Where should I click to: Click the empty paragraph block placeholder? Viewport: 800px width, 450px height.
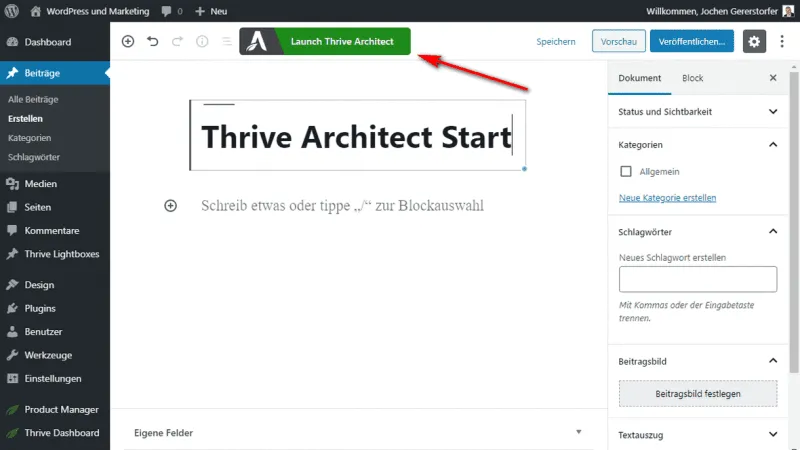342,206
